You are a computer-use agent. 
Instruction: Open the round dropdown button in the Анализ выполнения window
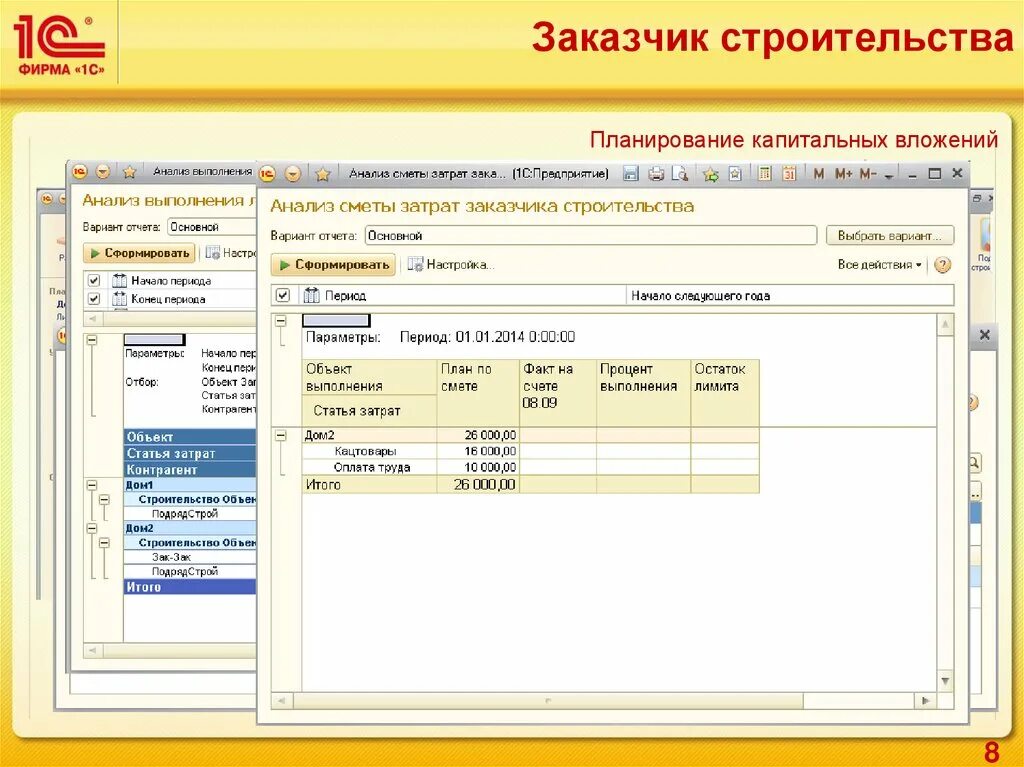(103, 172)
